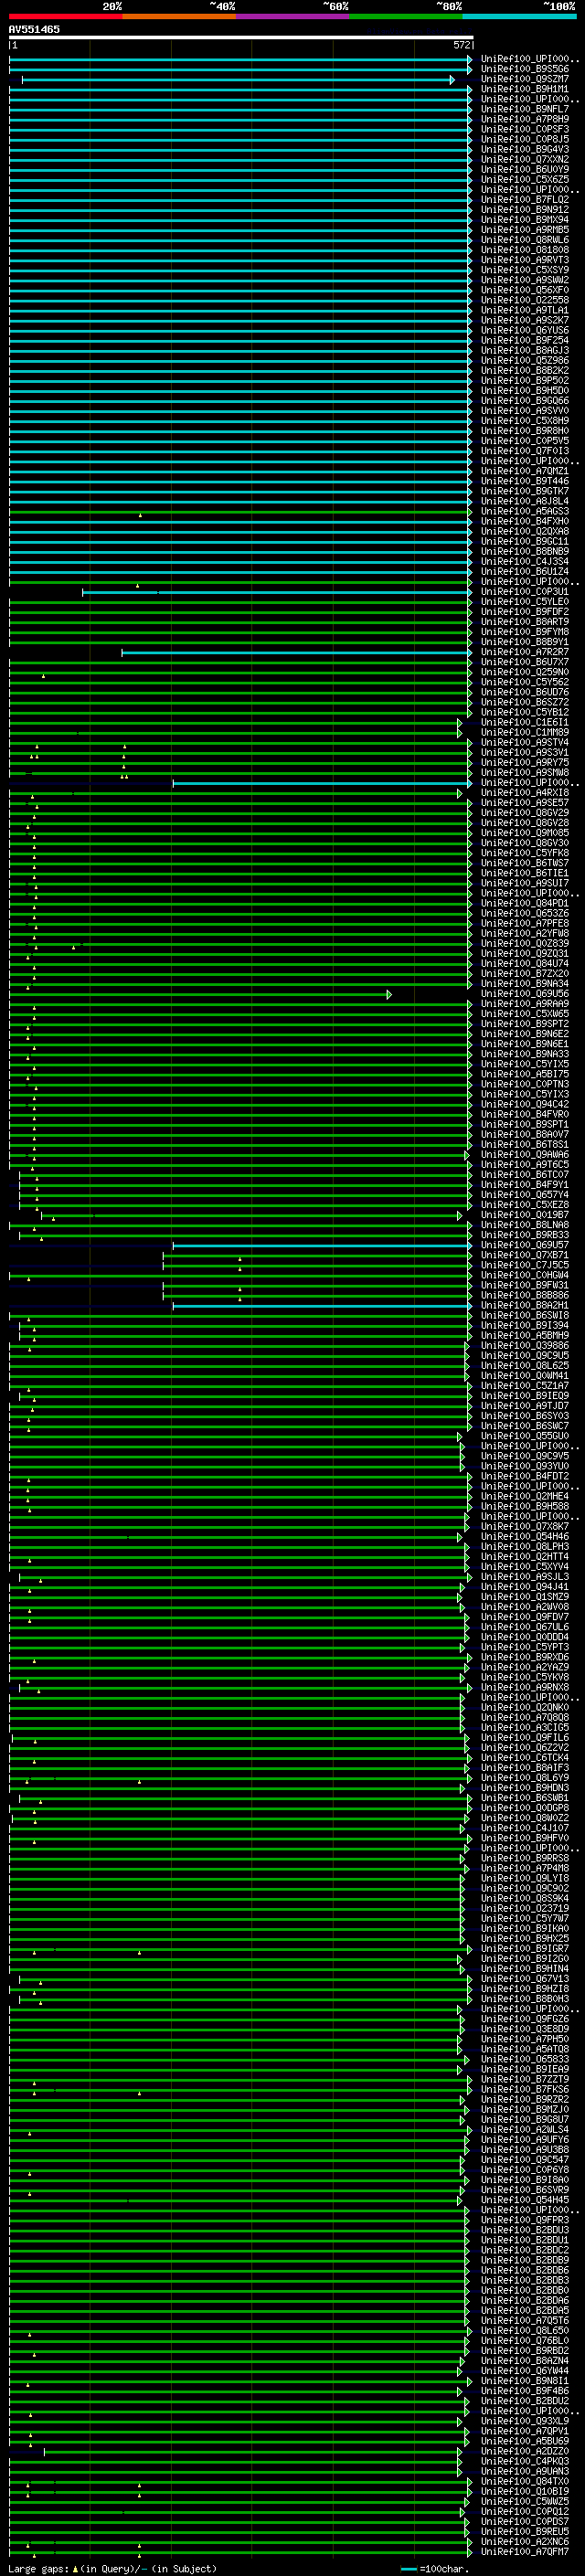Select hit label UniRef100_B2BDC2

point(525,2250)
